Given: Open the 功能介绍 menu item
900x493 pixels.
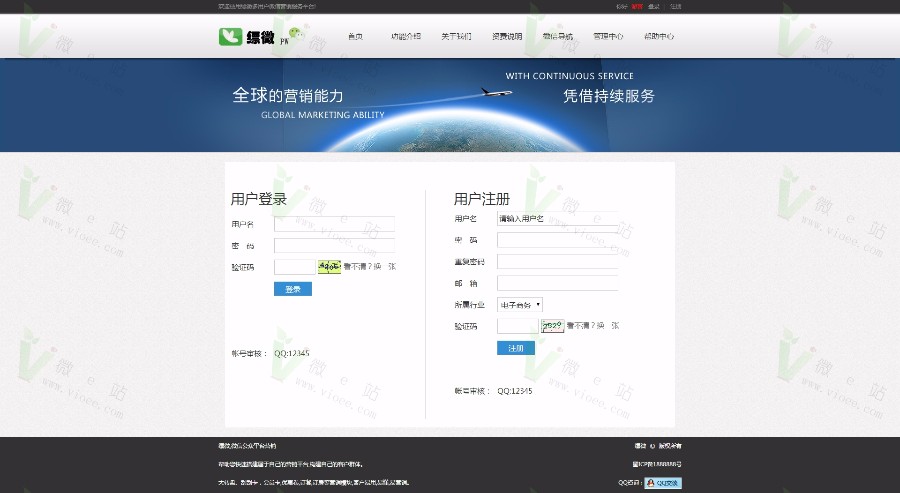Looking at the screenshot, I should pos(406,36).
